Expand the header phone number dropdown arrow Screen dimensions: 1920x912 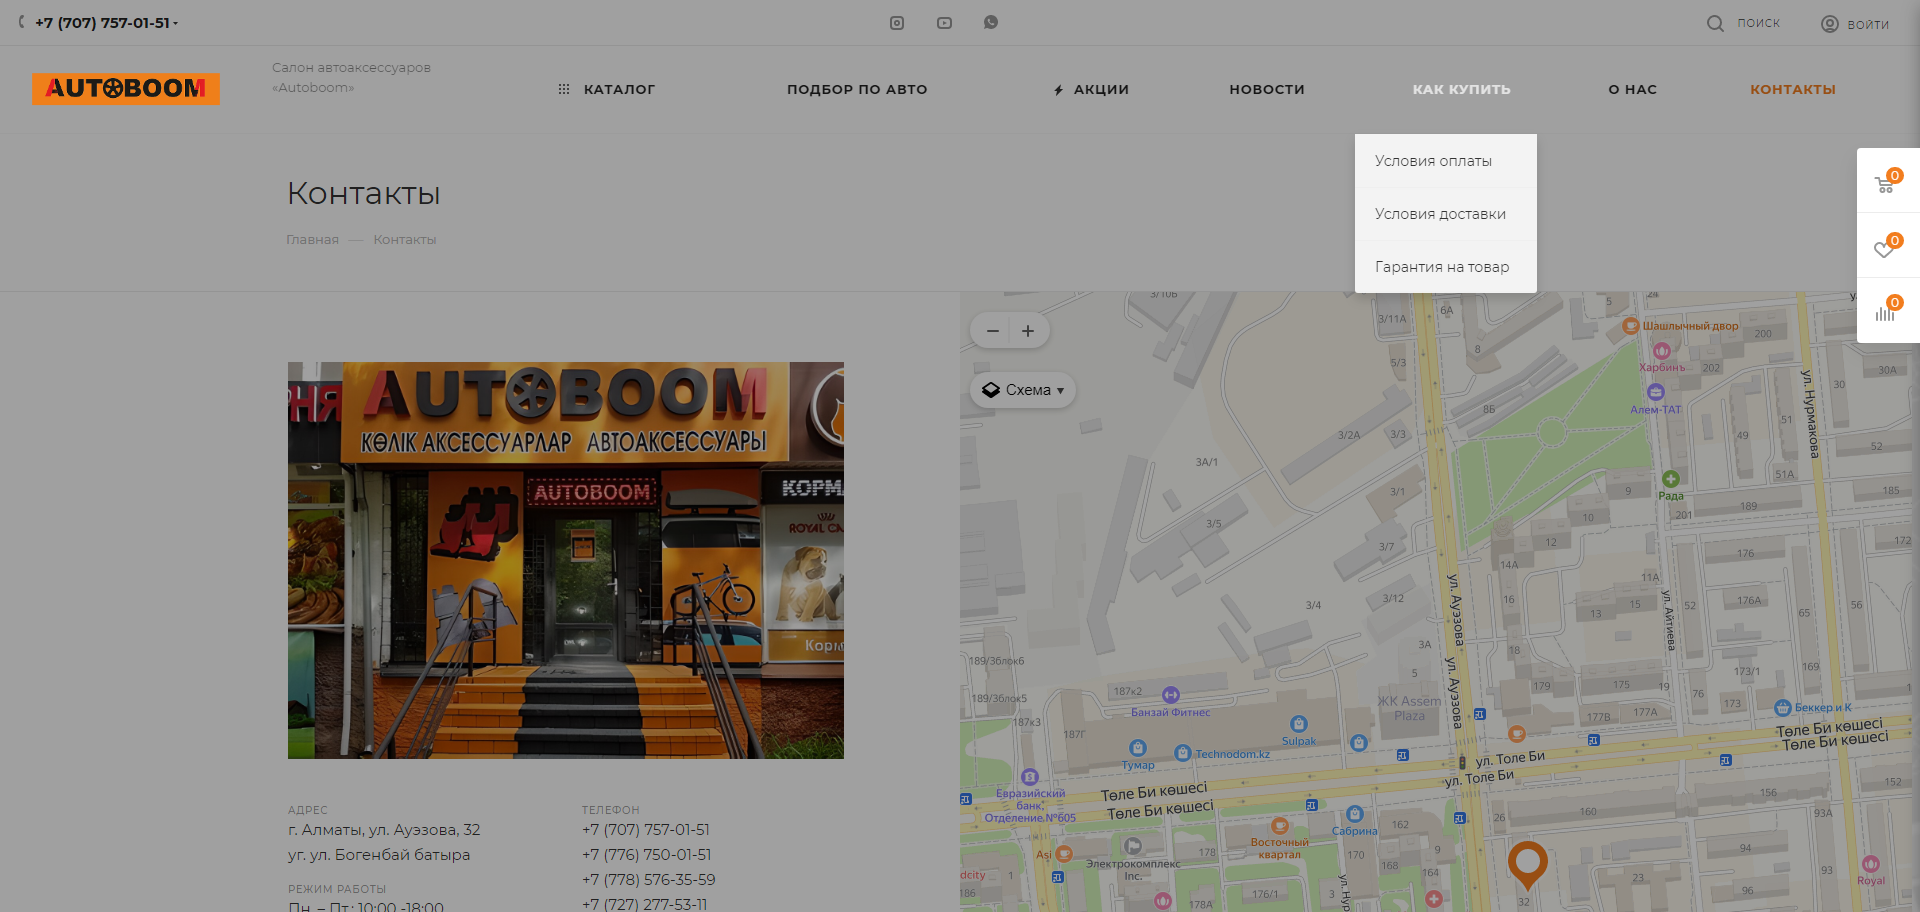(175, 23)
